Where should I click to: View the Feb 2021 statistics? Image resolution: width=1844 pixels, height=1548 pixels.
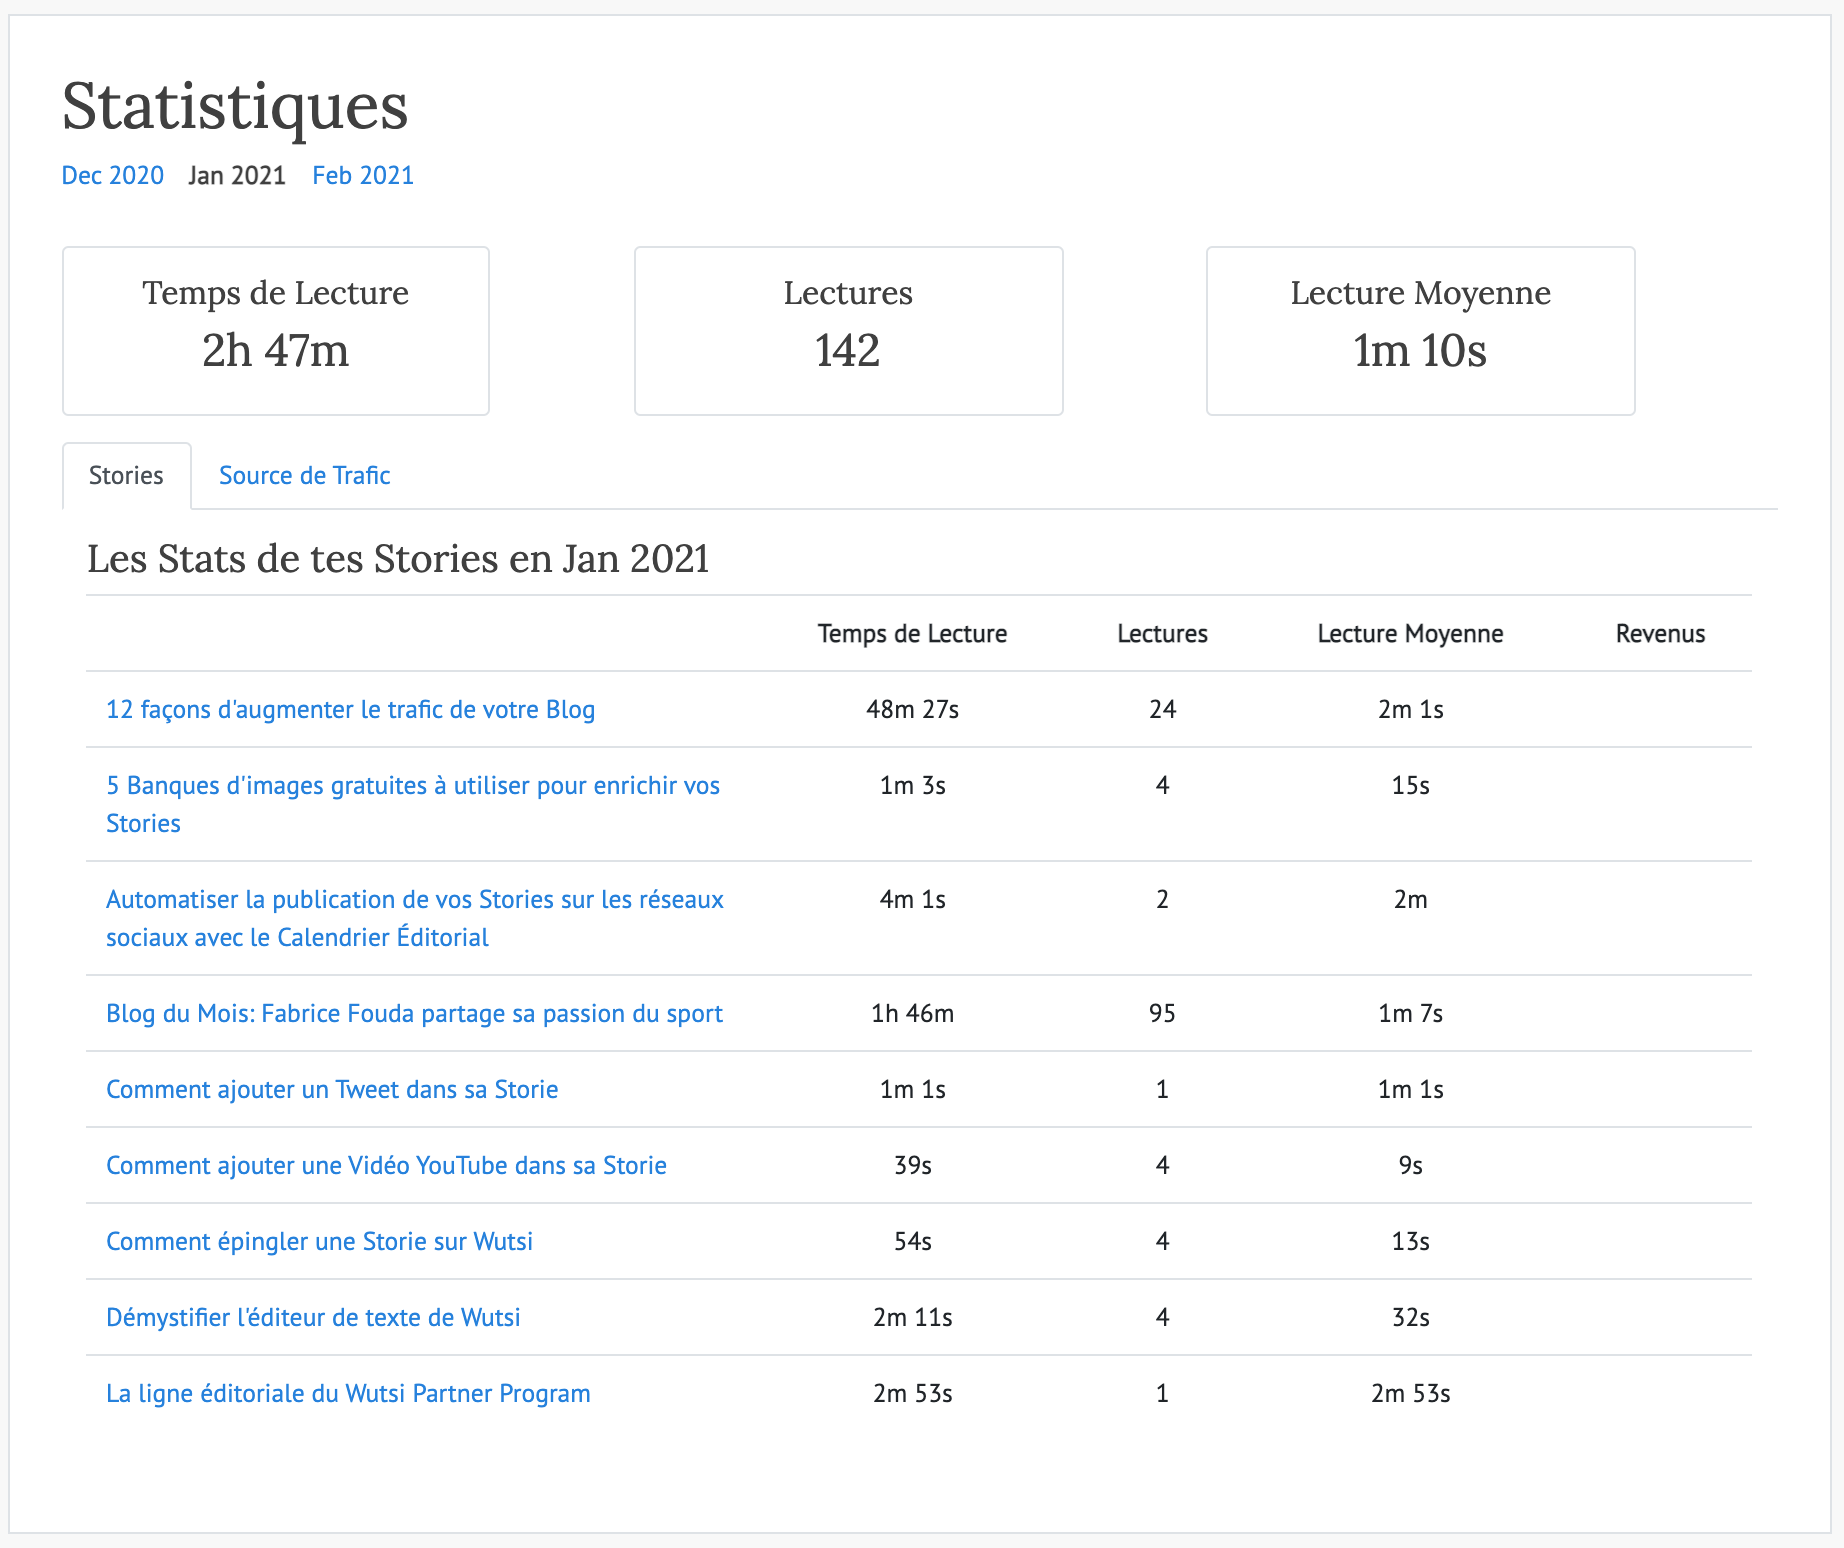click(362, 175)
